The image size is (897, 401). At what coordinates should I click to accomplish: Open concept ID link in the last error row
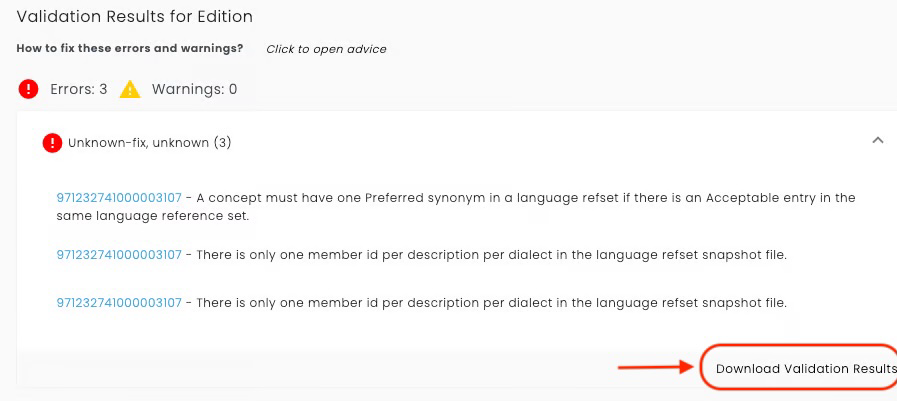point(119,302)
